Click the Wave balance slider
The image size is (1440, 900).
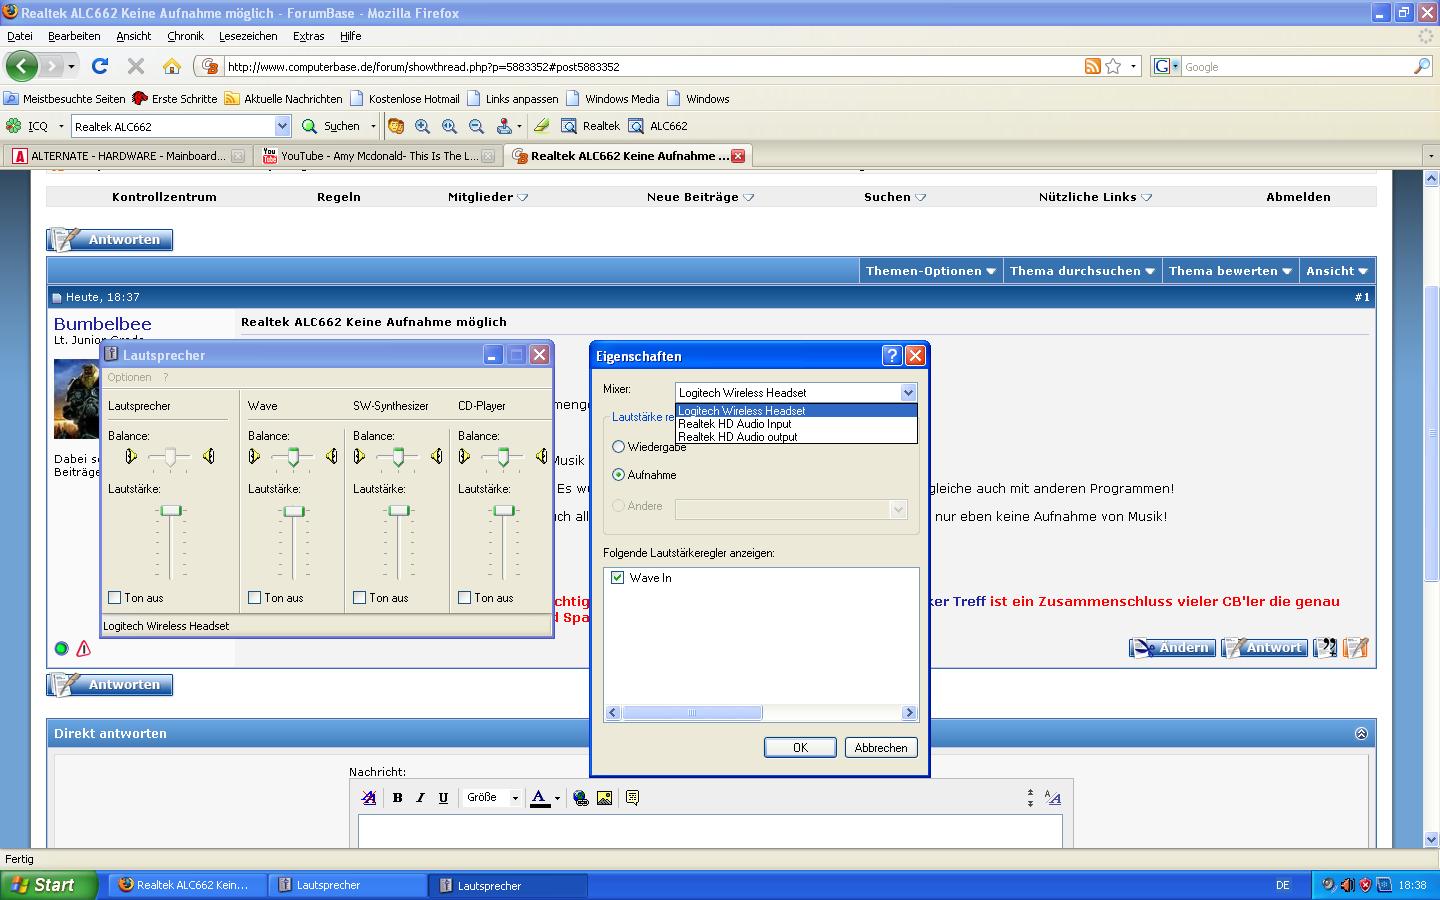[x=293, y=457]
